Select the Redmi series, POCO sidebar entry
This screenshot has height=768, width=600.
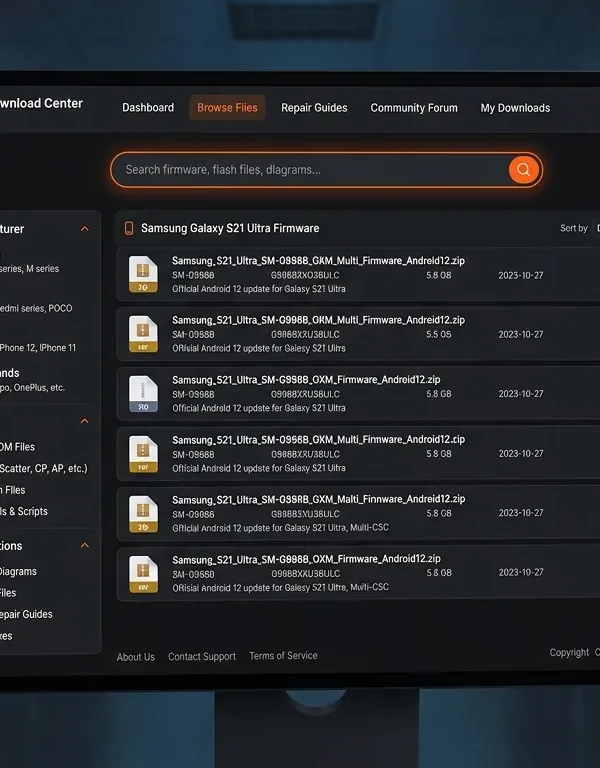click(x=36, y=308)
